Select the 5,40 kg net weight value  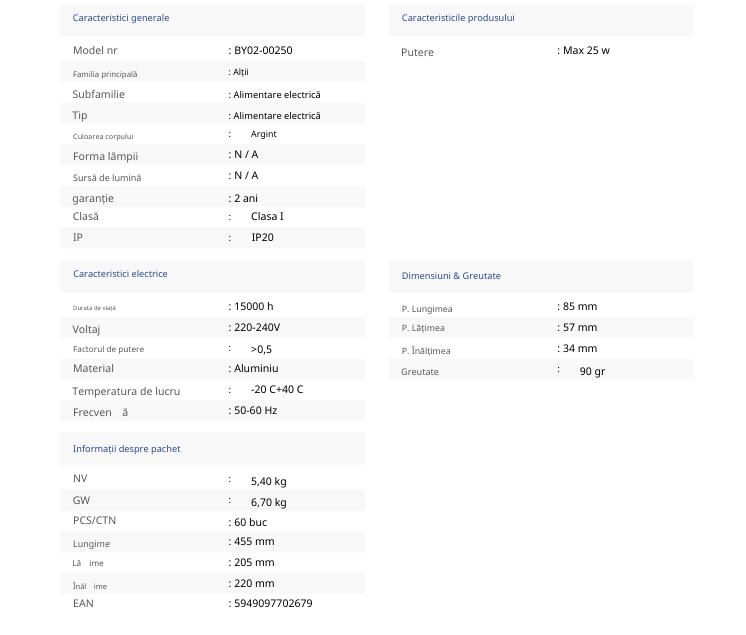coord(269,481)
